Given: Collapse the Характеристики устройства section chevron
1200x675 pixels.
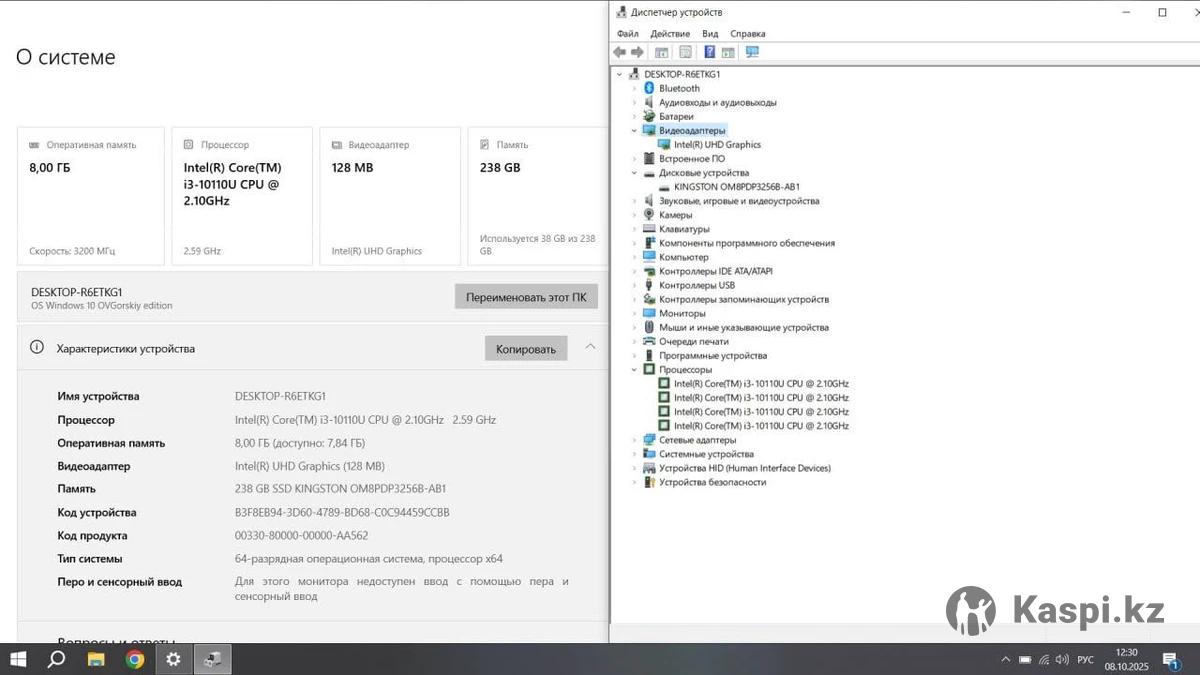Looking at the screenshot, I should tap(590, 347).
